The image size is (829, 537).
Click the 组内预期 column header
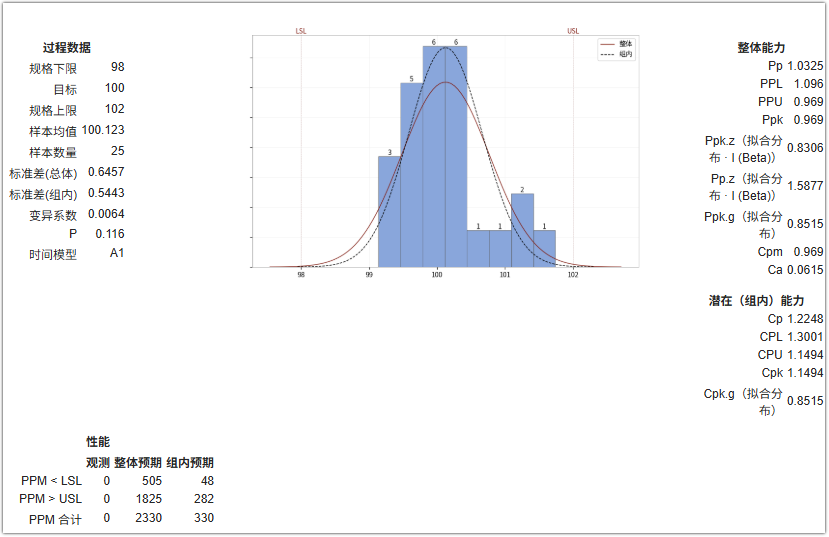coord(190,463)
